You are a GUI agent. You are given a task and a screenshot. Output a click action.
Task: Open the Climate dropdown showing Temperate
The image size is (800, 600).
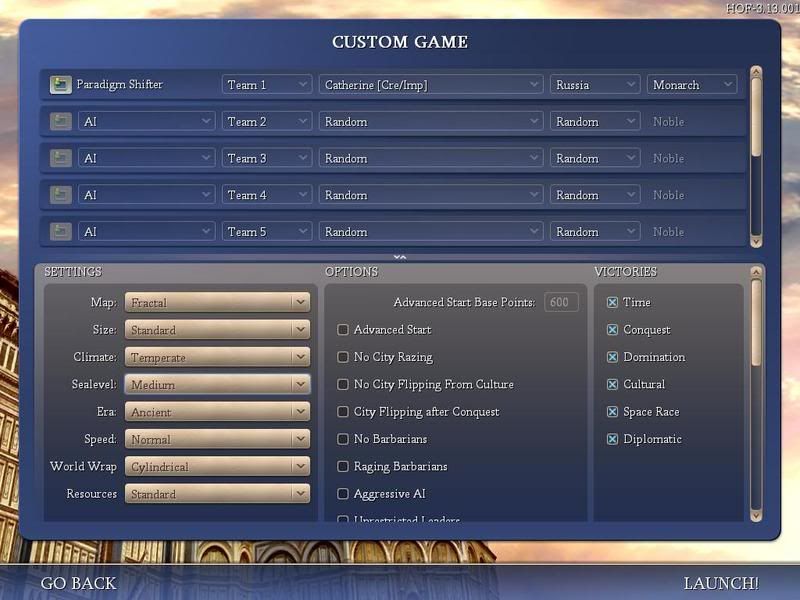[x=217, y=357]
